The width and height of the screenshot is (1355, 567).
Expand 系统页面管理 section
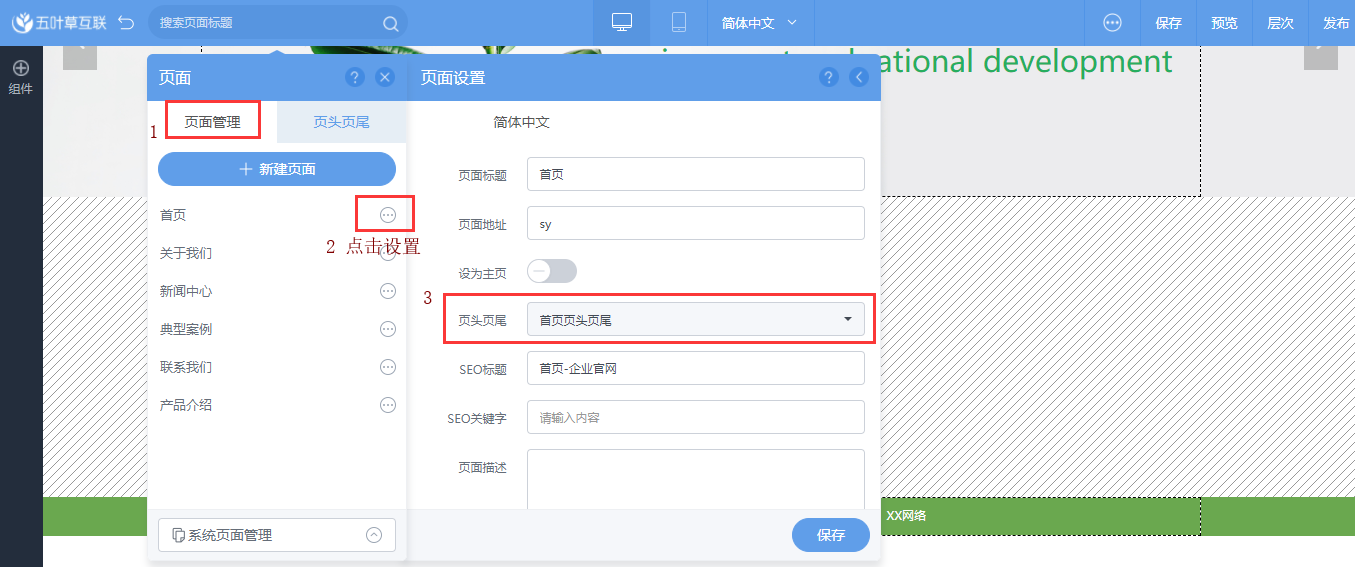[374, 535]
